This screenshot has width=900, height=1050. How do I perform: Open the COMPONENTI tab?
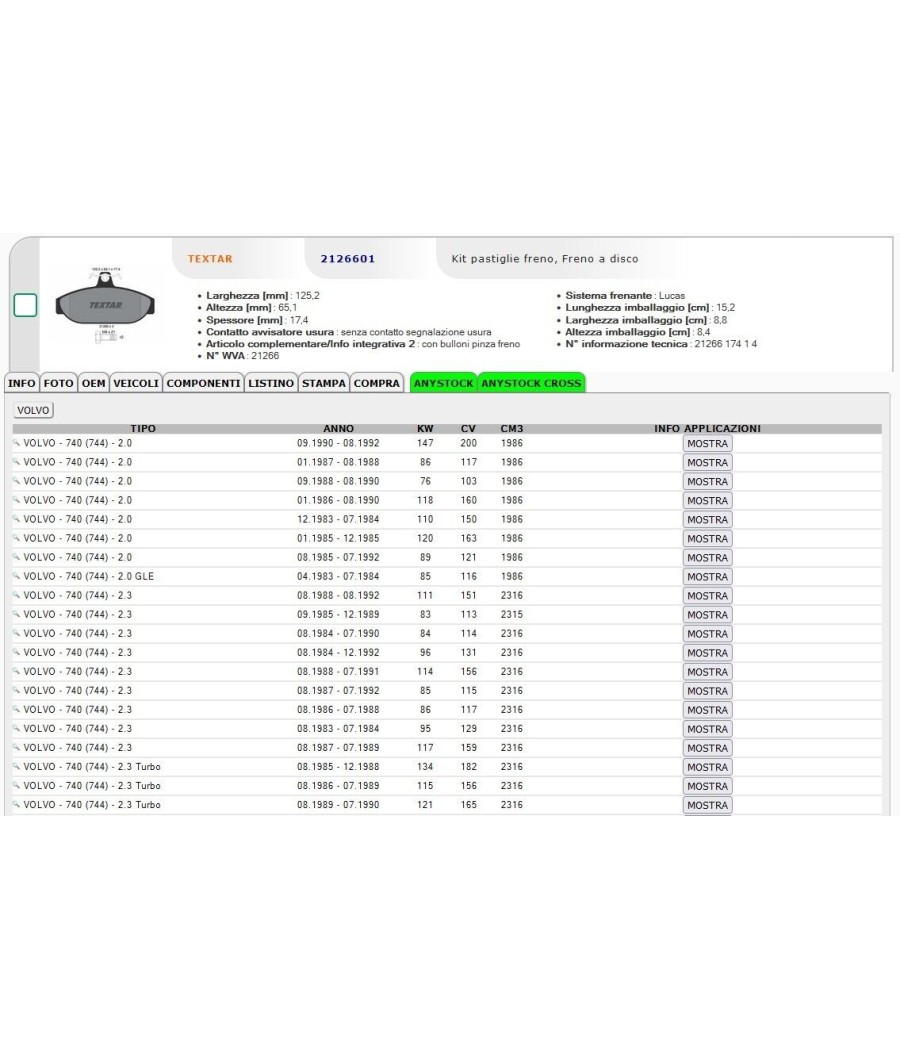[x=204, y=383]
